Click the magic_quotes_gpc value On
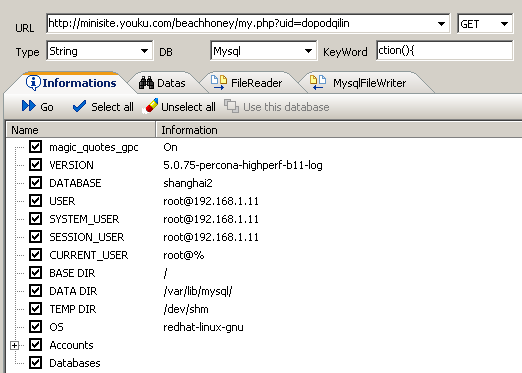 [x=170, y=147]
